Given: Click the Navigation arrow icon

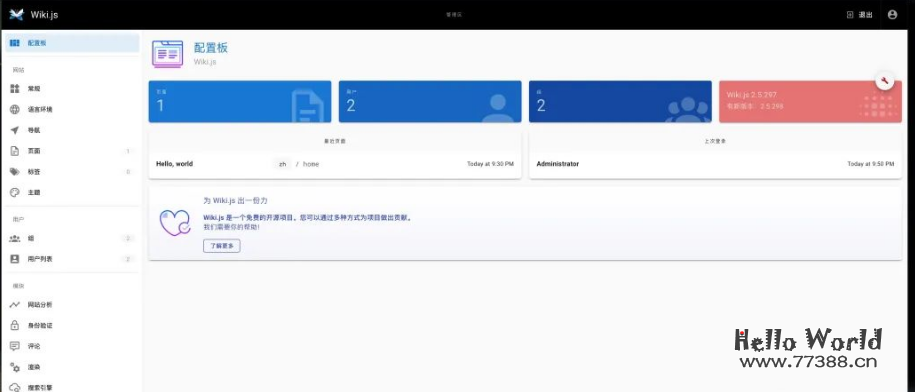Looking at the screenshot, I should pyautogui.click(x=15, y=130).
